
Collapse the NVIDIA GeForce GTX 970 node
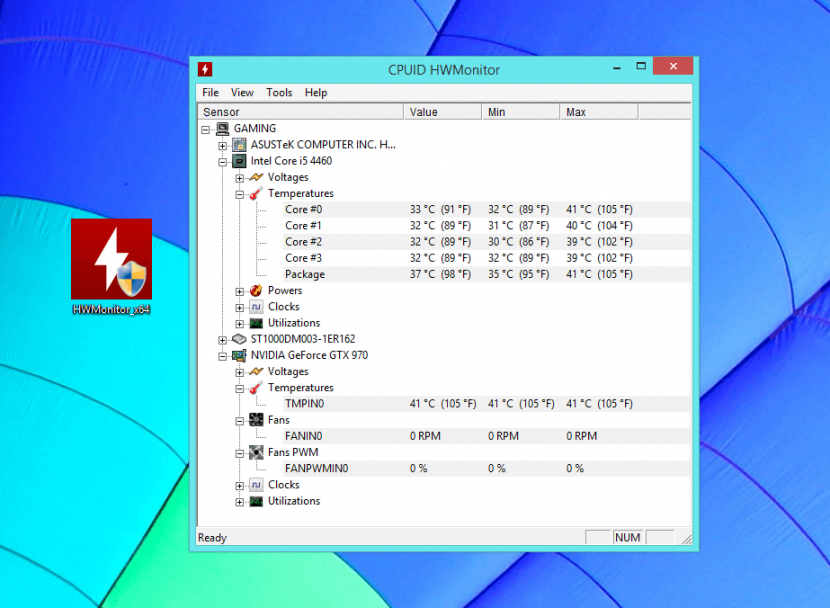(x=223, y=356)
